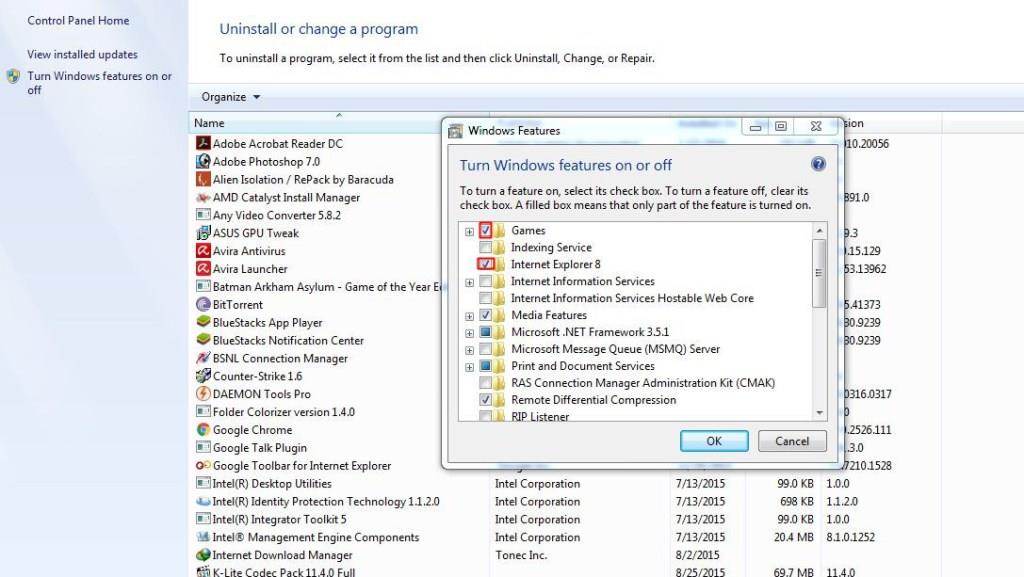Viewport: 1024px width, 577px height.
Task: Expand the Internet Information Services node
Action: [x=469, y=282]
